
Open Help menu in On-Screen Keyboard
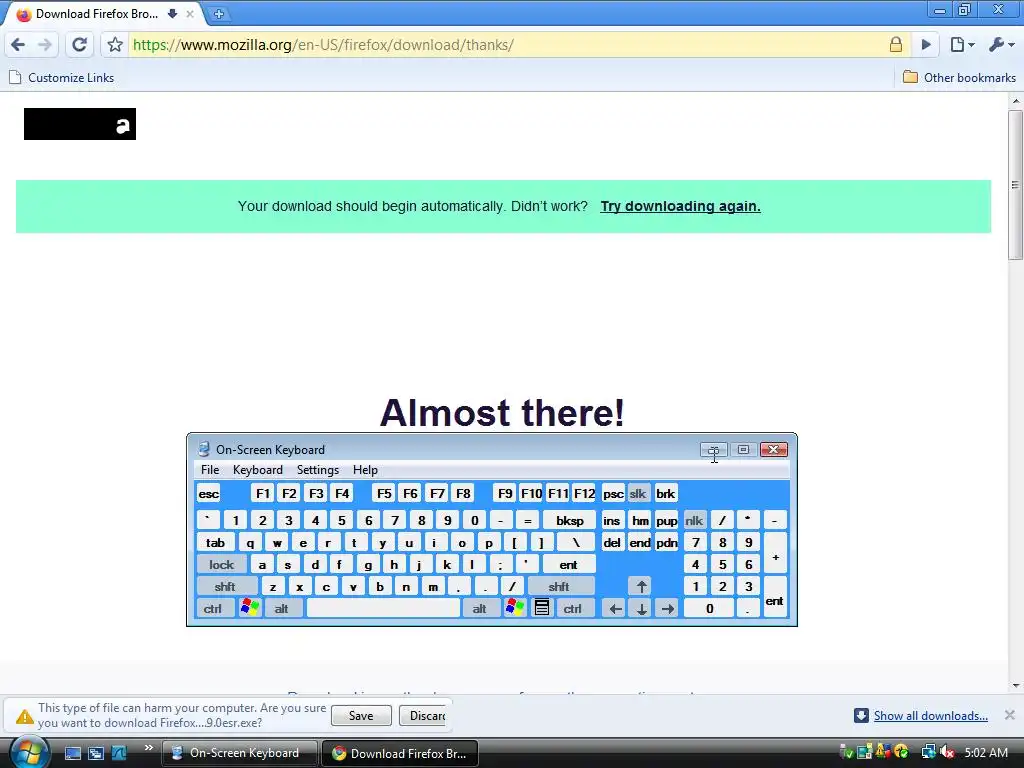[x=365, y=470]
